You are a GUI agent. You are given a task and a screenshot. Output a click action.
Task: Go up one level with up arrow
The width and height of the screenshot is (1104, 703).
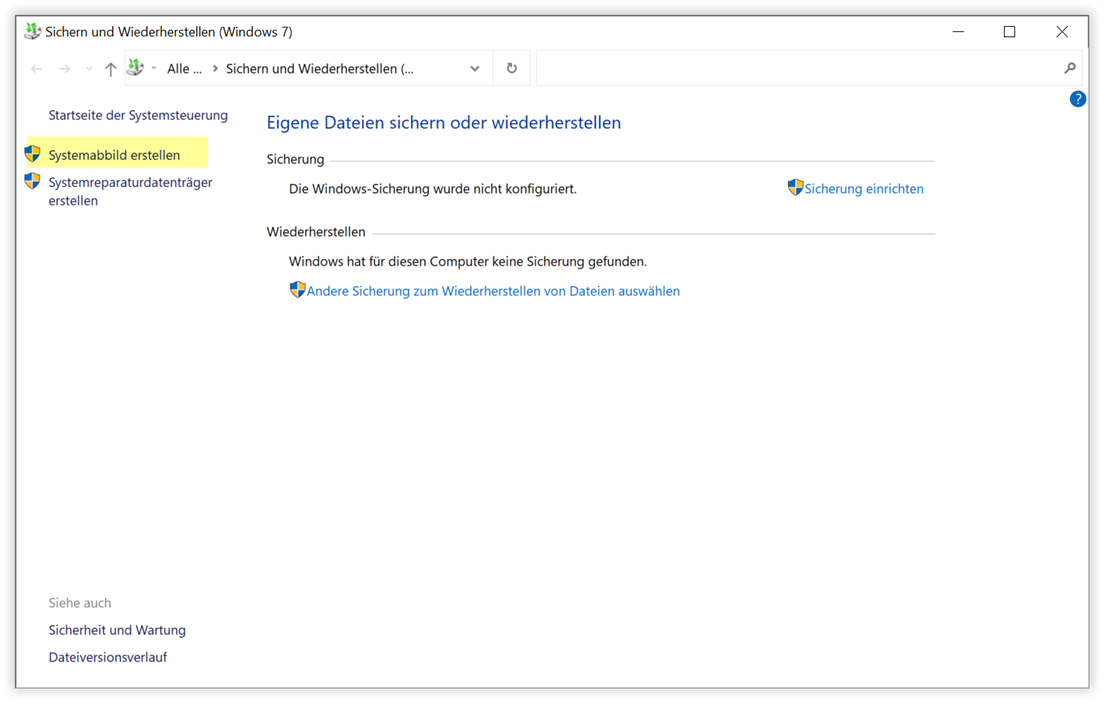[x=111, y=68]
